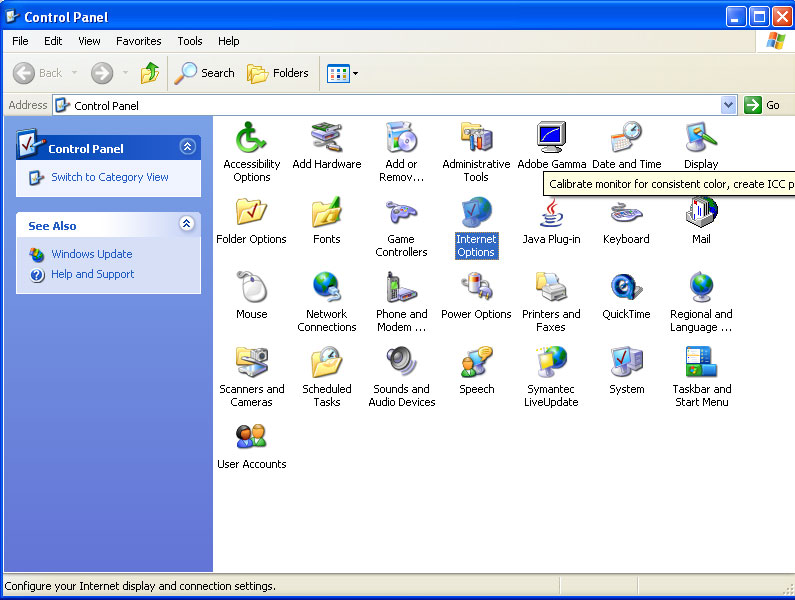This screenshot has height=600, width=795.
Task: Collapse the Control Panel sidebar section
Action: [x=188, y=147]
